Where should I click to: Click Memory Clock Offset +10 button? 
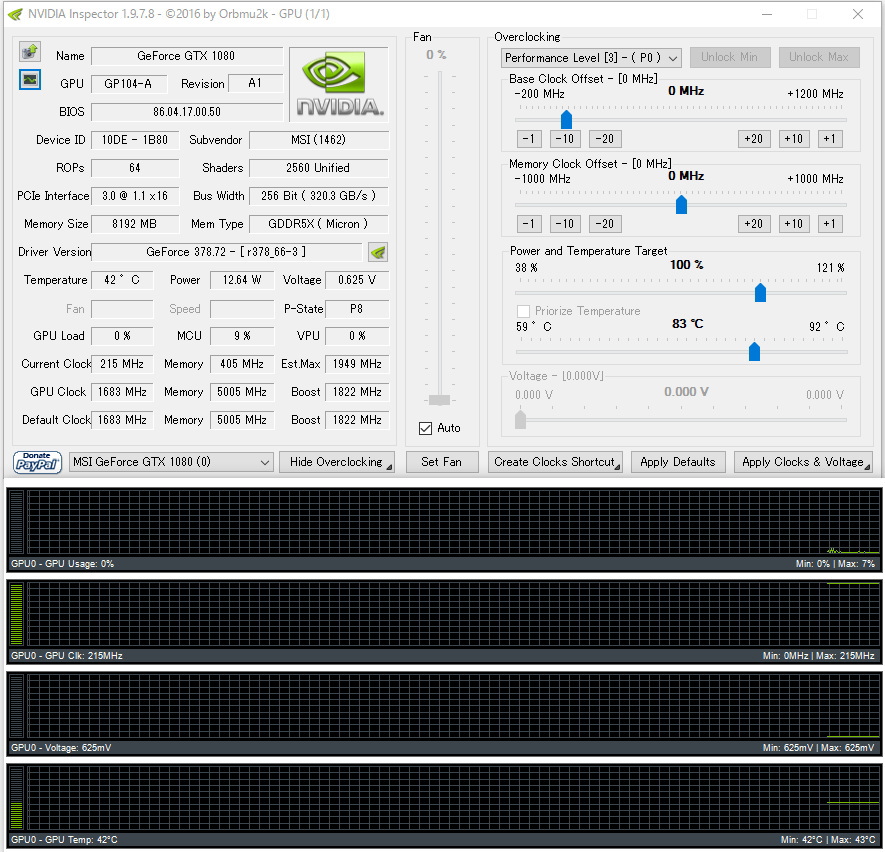coord(794,224)
